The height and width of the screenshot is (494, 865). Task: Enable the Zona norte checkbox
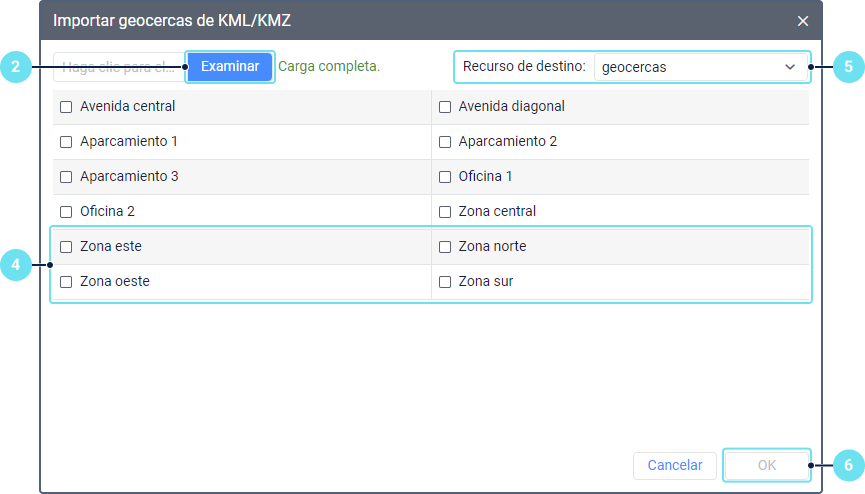(x=445, y=246)
